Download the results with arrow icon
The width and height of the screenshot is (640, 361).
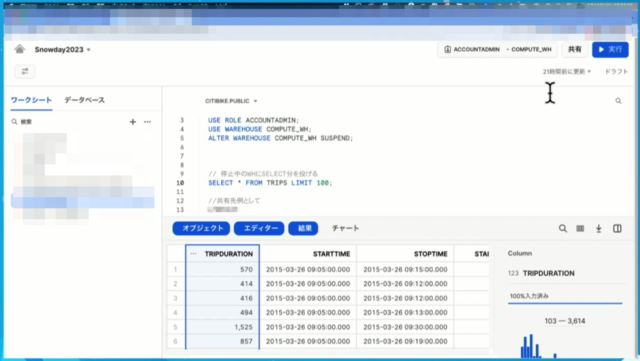coord(598,229)
